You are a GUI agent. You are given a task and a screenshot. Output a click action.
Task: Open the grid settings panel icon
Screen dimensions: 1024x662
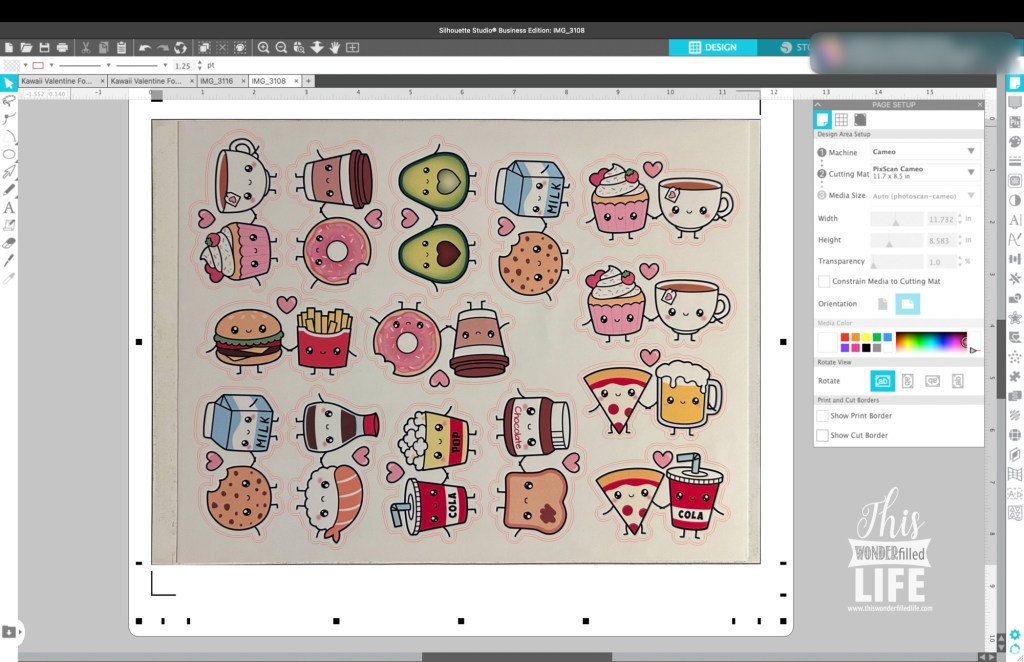pyautogui.click(x=841, y=119)
